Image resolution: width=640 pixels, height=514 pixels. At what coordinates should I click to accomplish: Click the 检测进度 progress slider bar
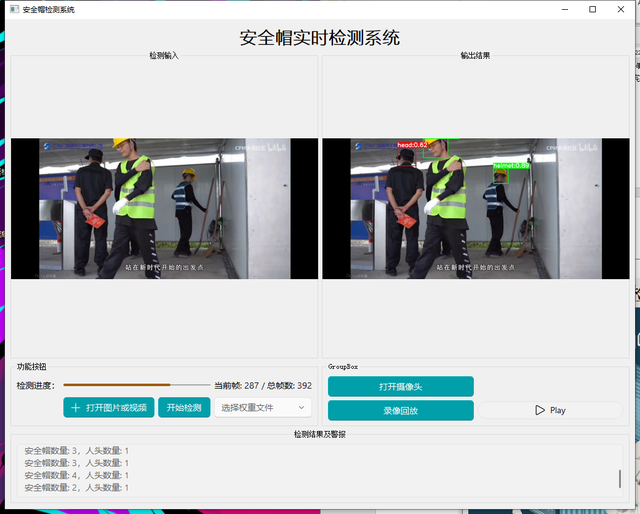click(137, 385)
